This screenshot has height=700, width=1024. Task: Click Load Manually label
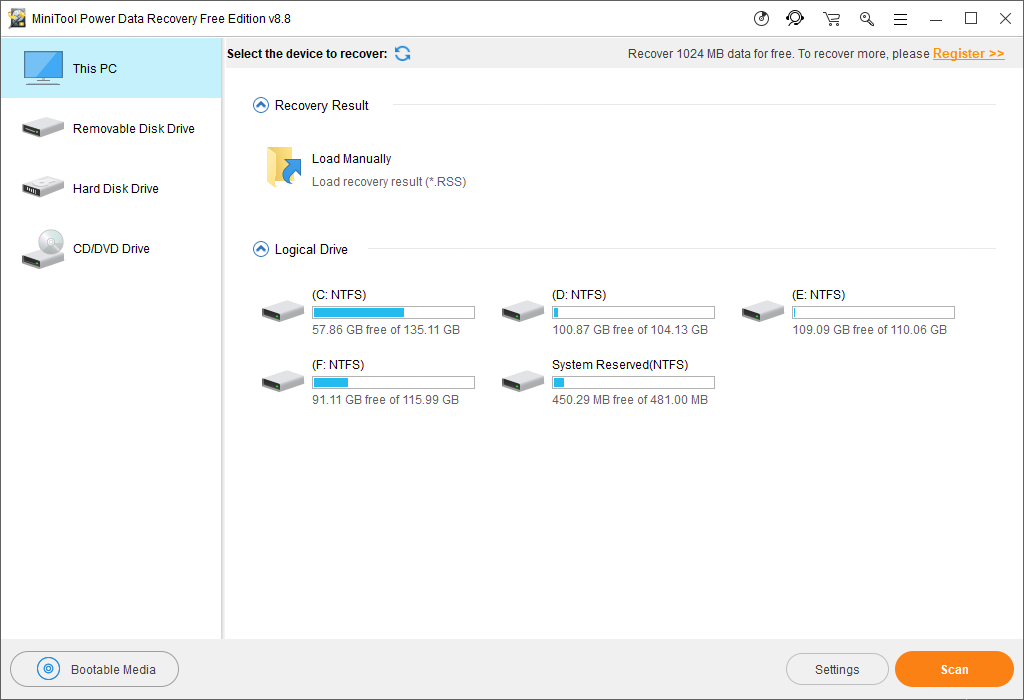click(x=351, y=159)
